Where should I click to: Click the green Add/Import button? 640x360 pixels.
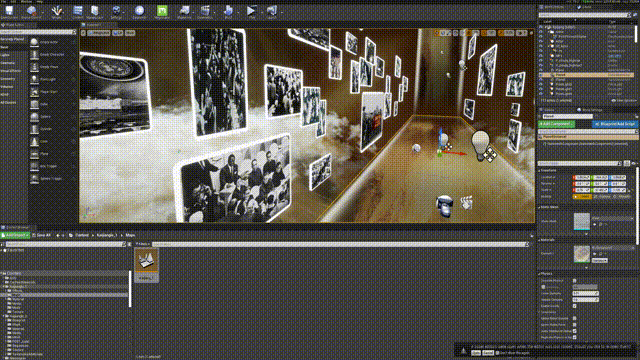tap(15, 235)
